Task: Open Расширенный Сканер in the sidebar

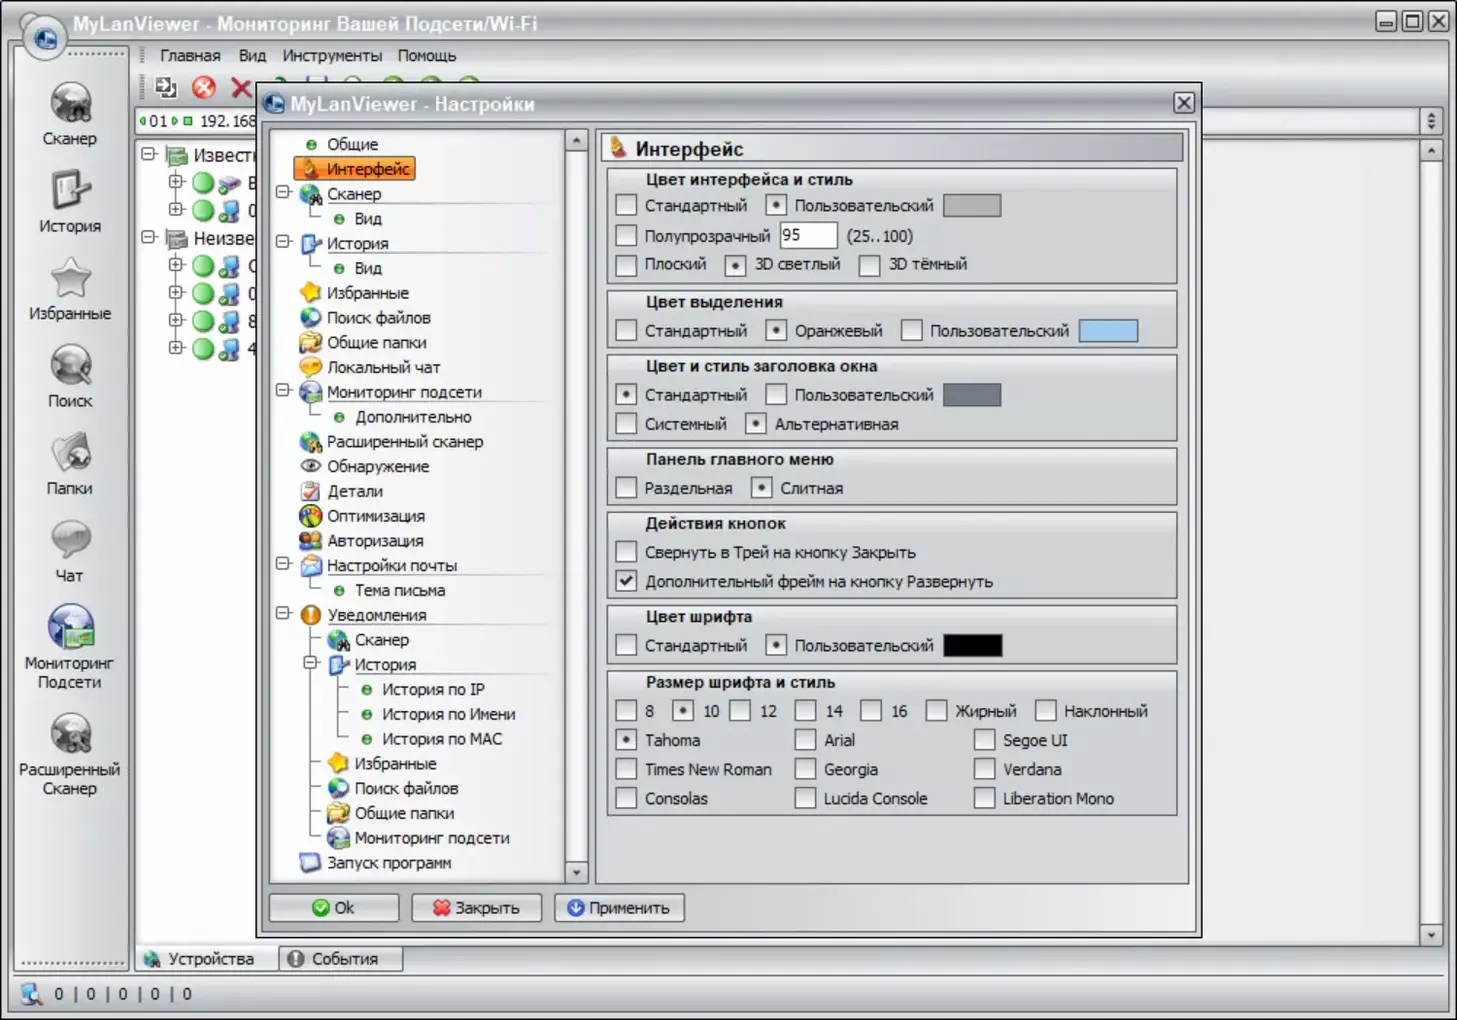Action: coord(70,735)
